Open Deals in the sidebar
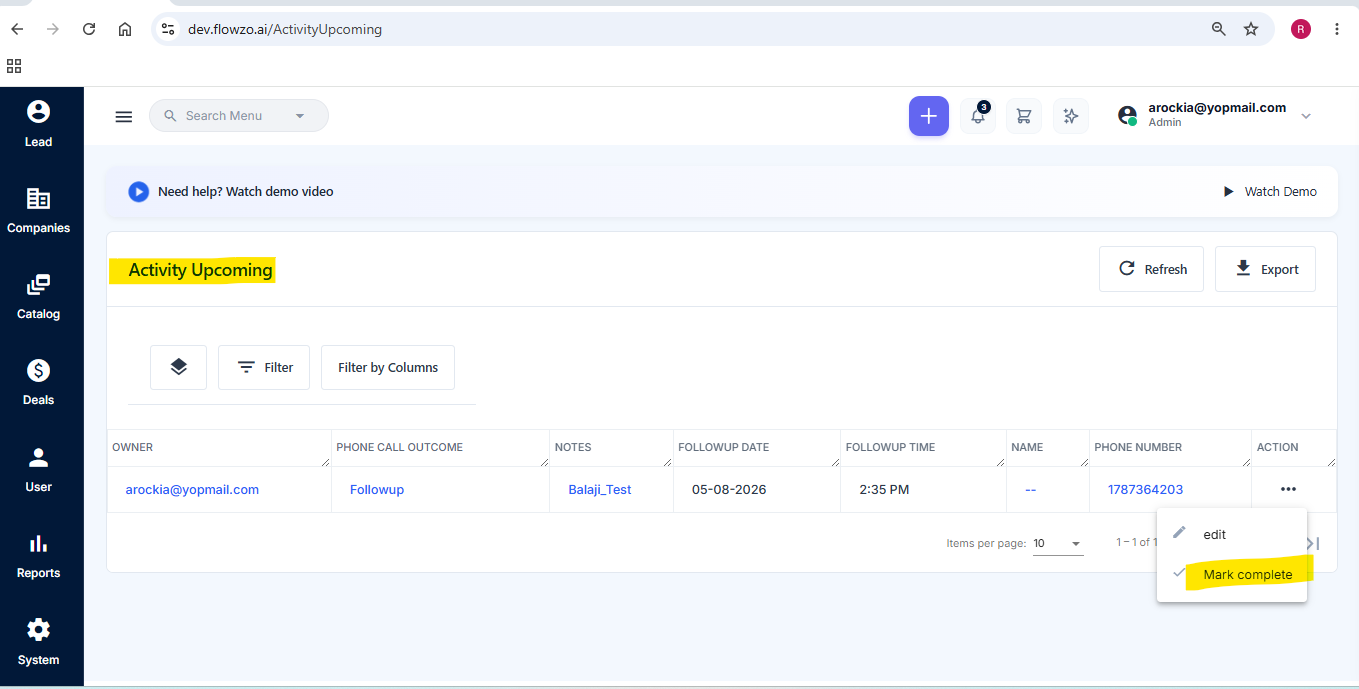This screenshot has height=689, width=1359. click(x=38, y=383)
